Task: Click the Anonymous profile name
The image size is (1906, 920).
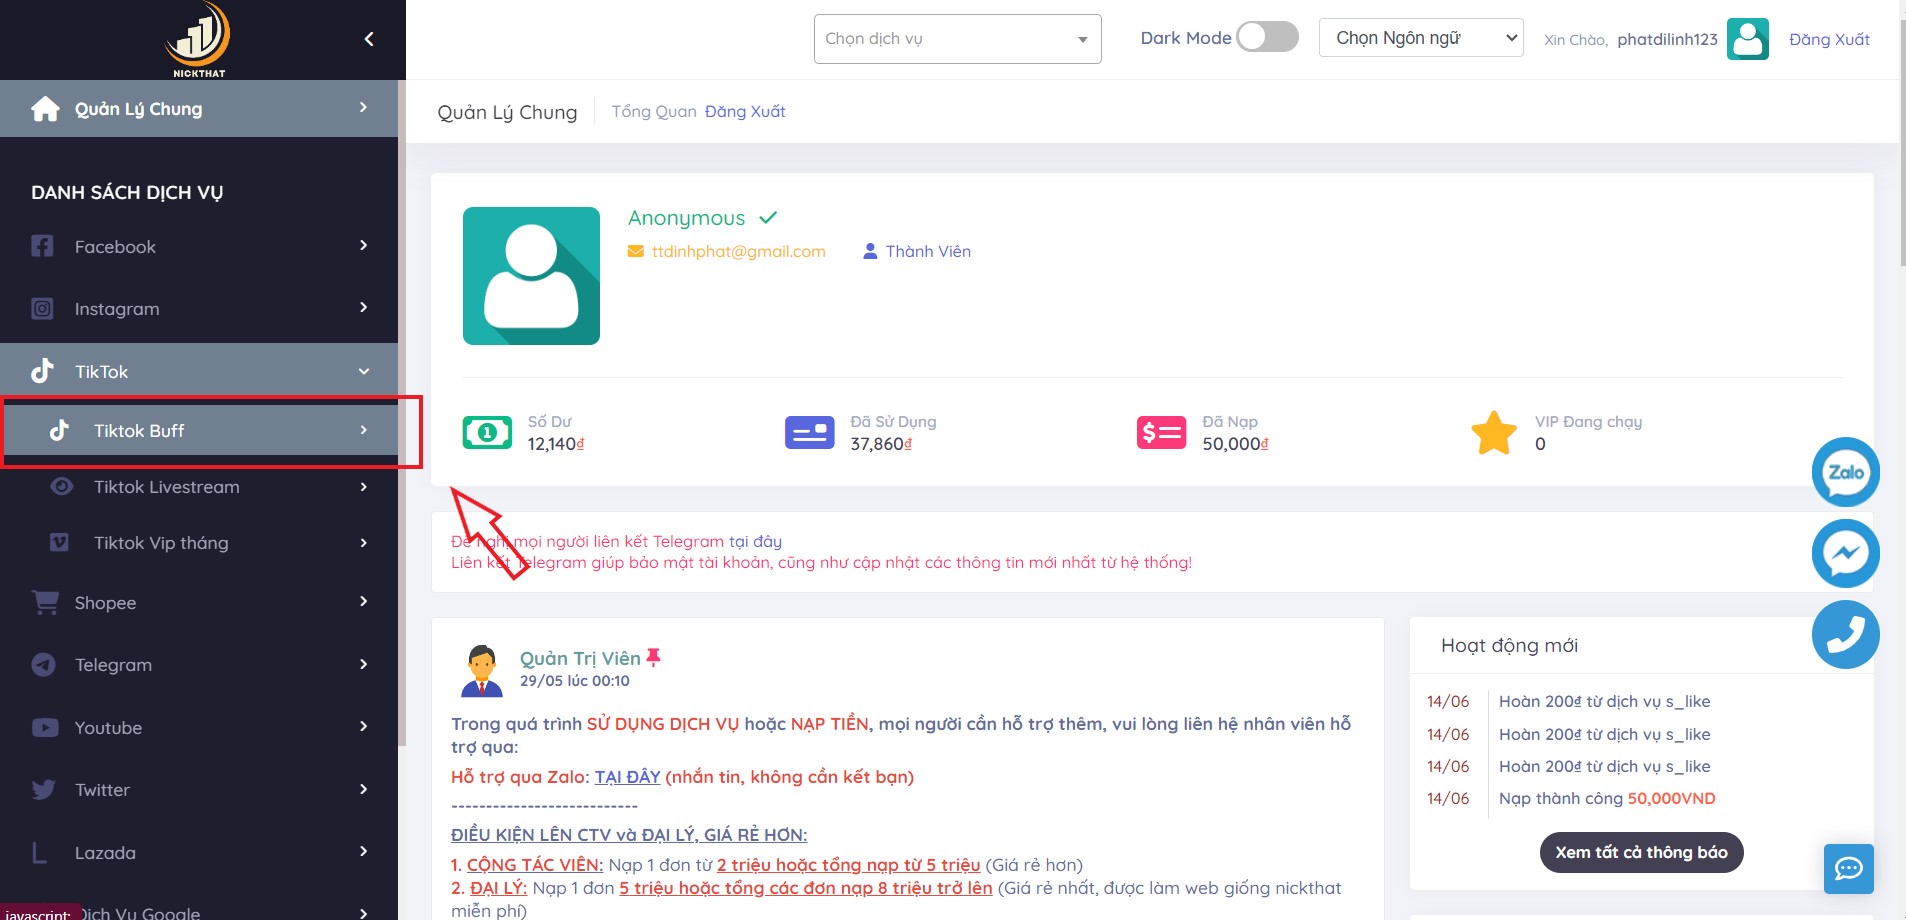Action: pyautogui.click(x=686, y=218)
